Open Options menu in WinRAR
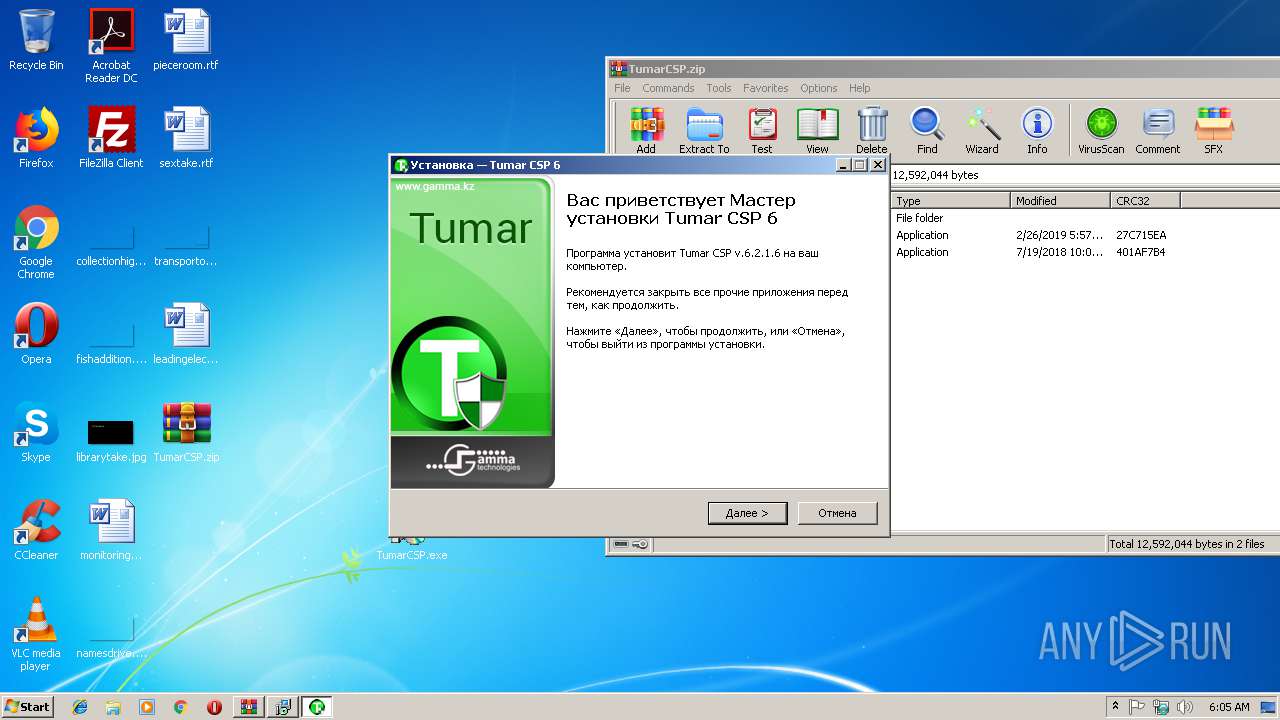 [x=819, y=88]
